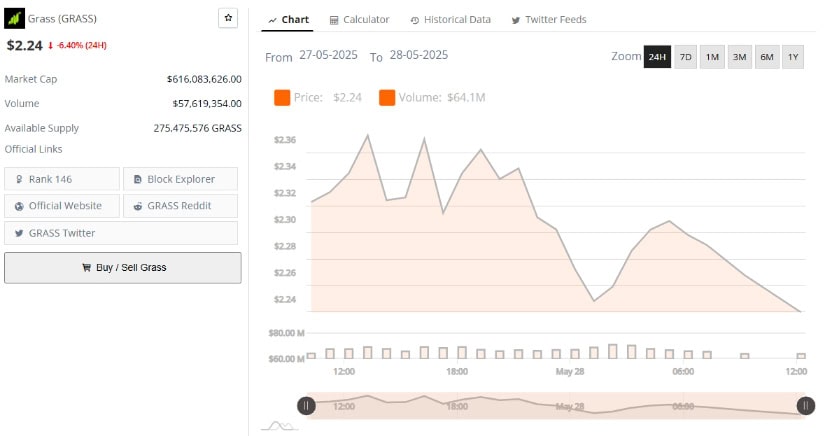Click the $80.00 M volume axis label

click(x=286, y=333)
